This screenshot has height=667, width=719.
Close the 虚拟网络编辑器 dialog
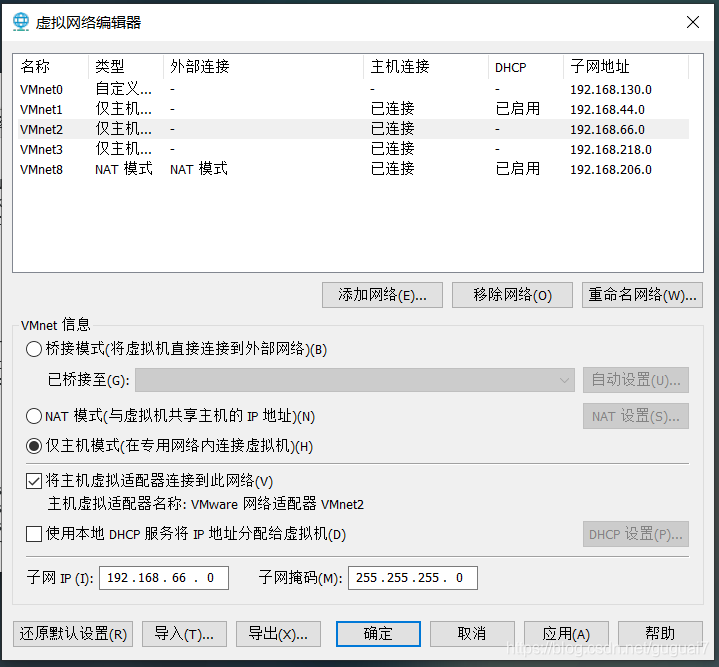pos(692,22)
